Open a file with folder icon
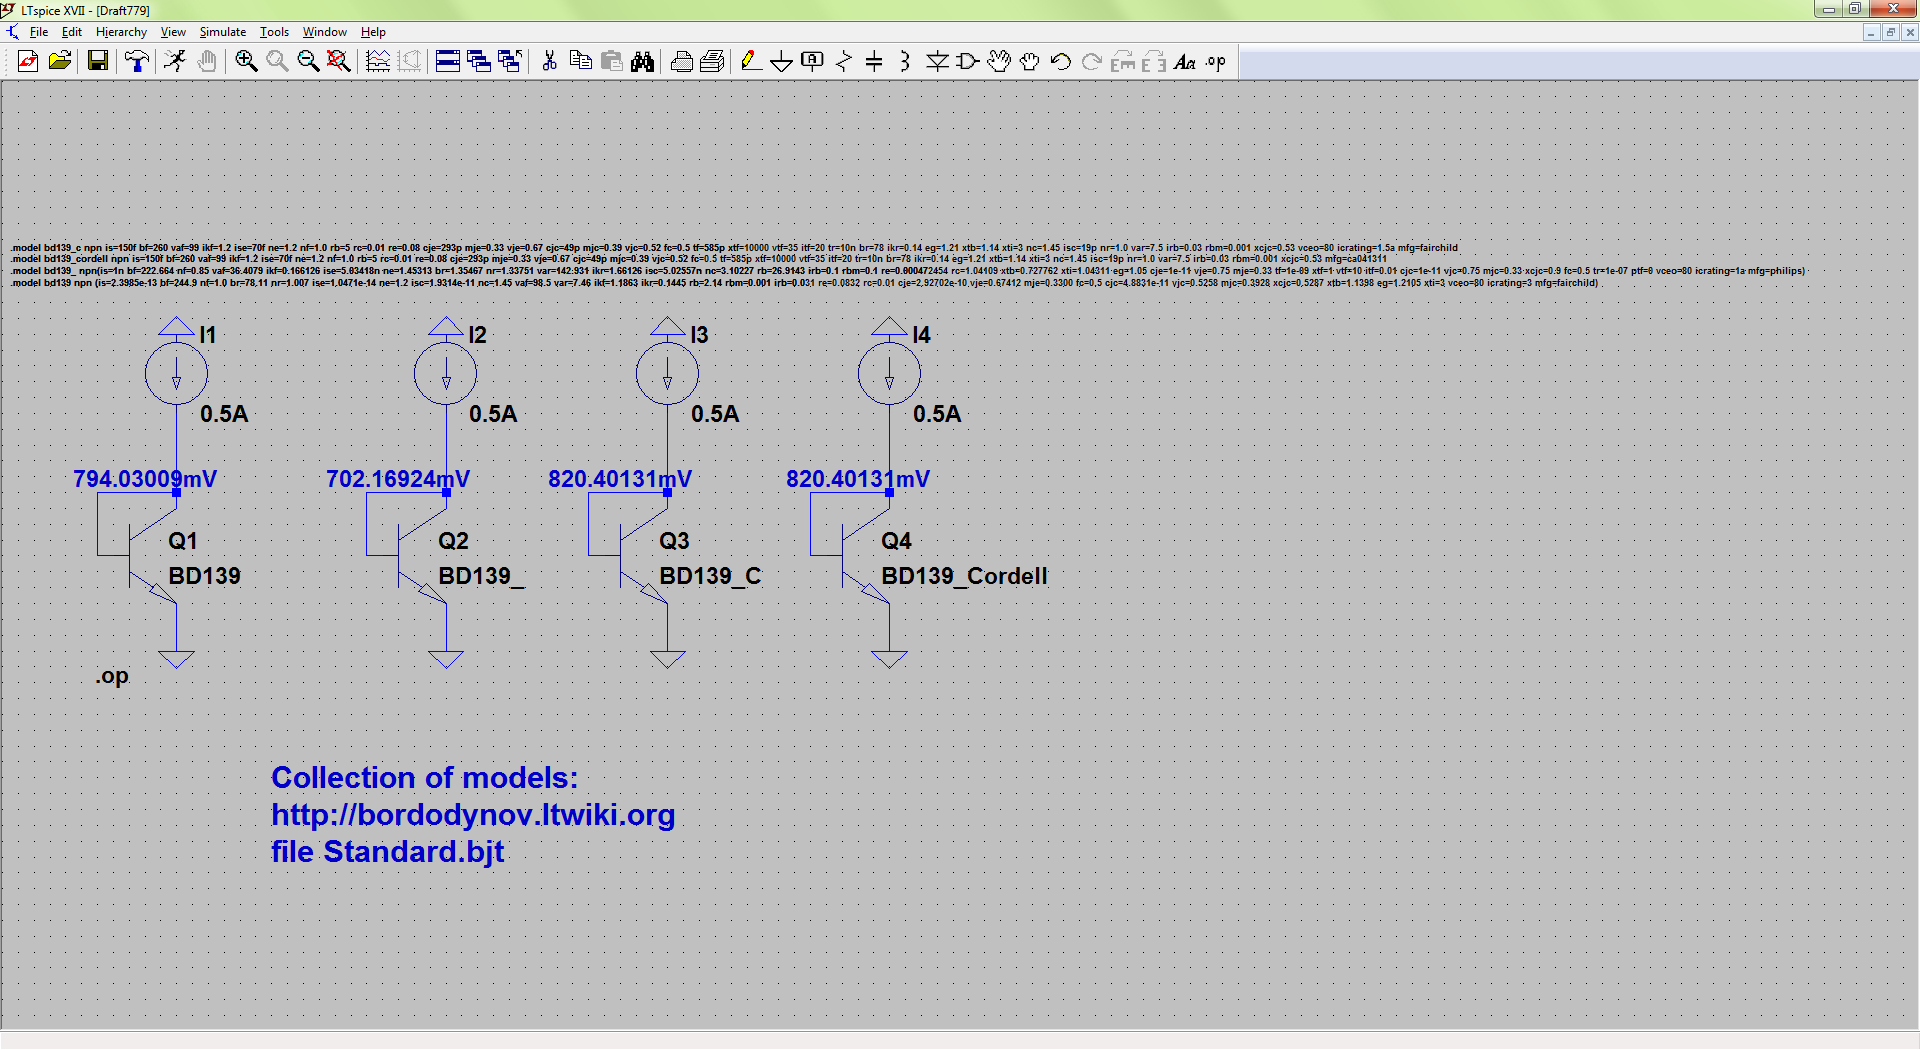 click(x=60, y=62)
